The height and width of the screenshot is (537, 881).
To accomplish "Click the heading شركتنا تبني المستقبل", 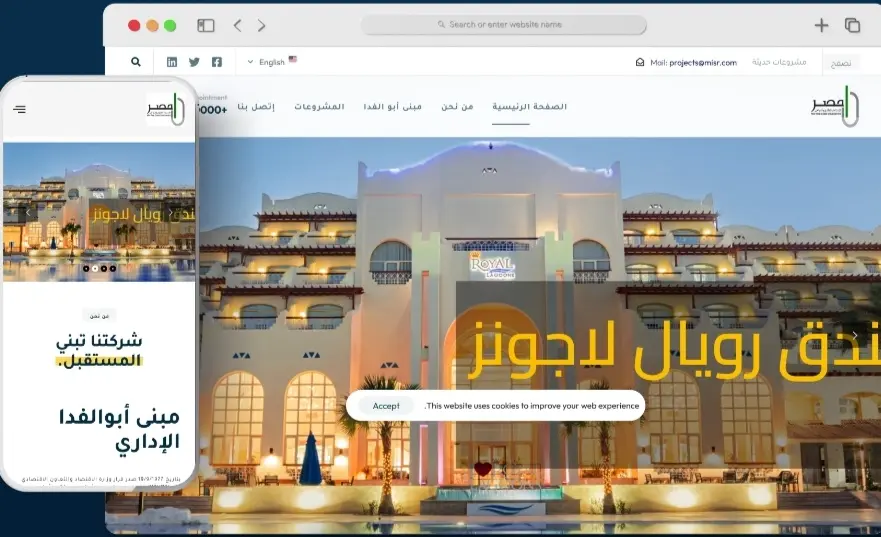I will pos(99,351).
